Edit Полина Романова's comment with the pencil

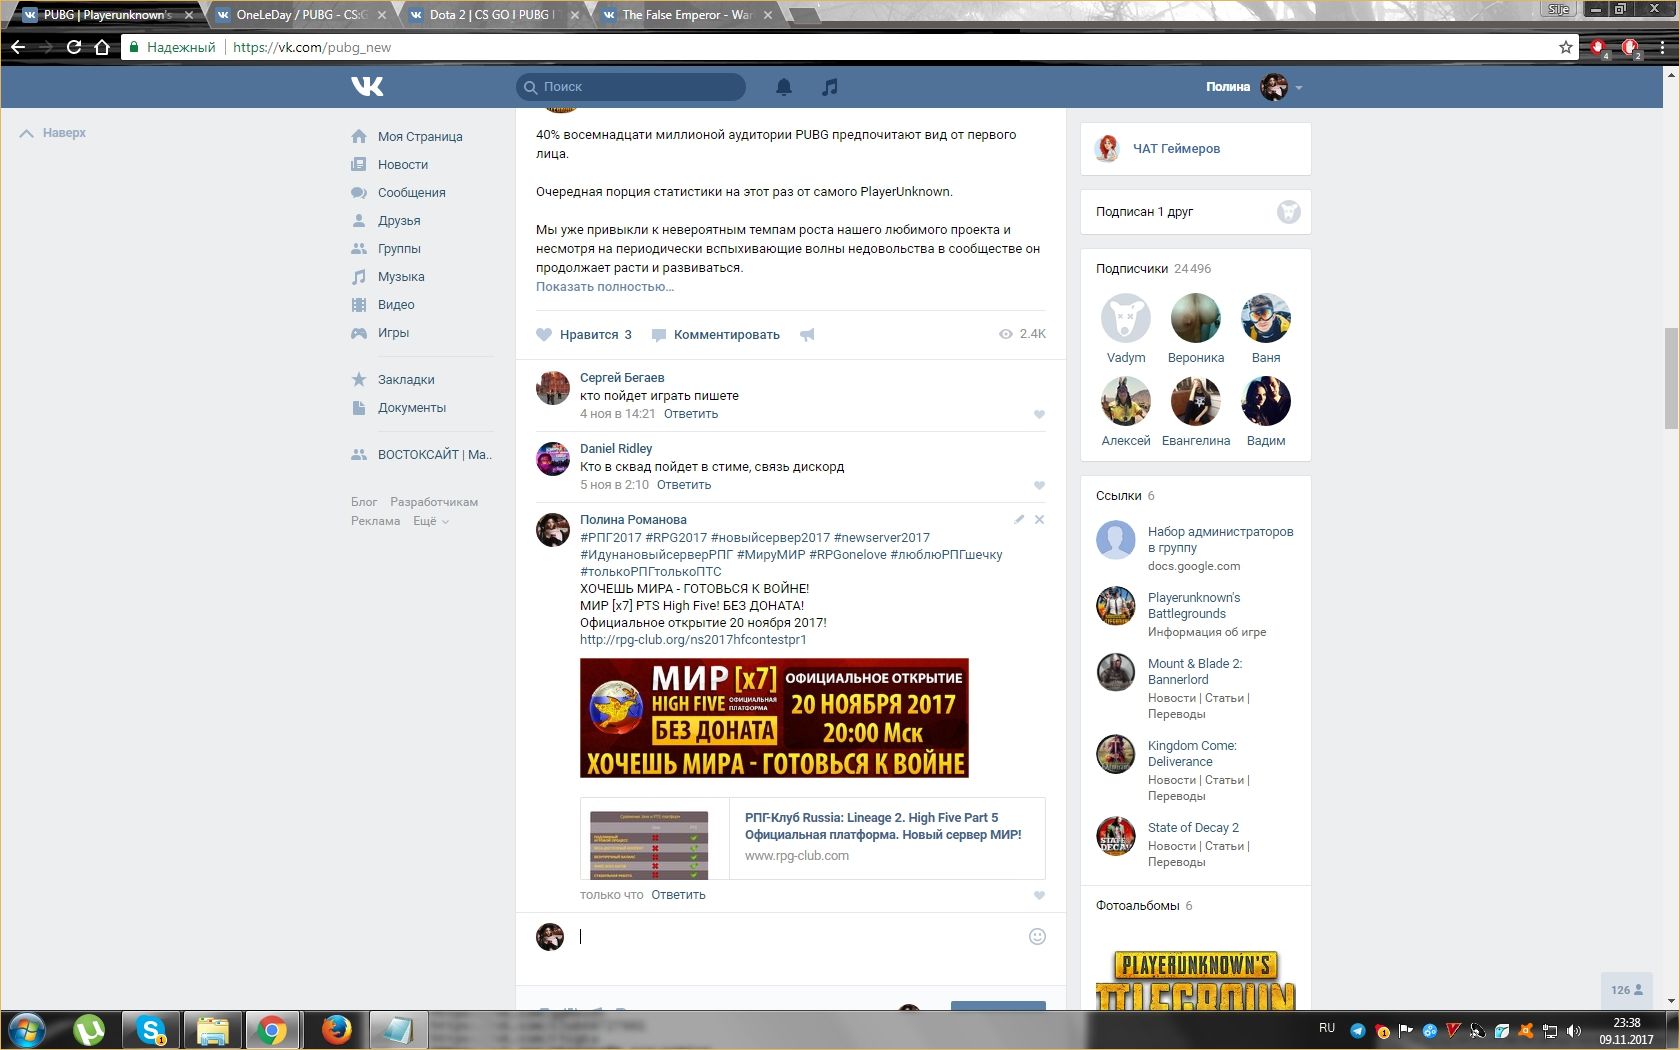click(x=1019, y=519)
